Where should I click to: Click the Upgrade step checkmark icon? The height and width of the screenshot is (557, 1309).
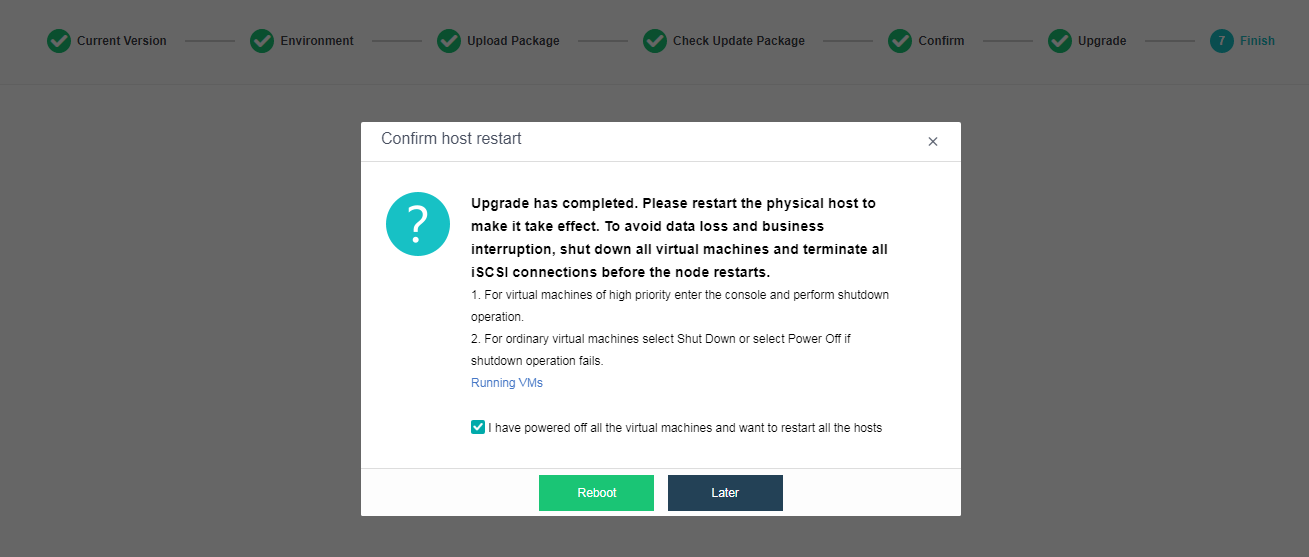tap(1060, 41)
